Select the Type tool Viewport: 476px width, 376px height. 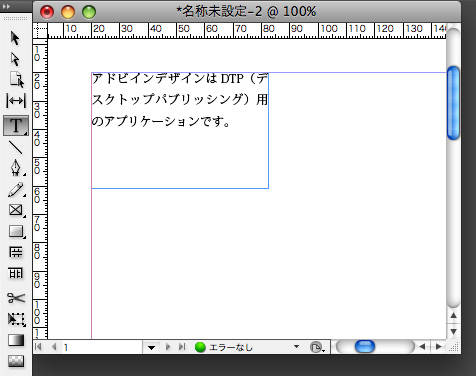click(16, 126)
